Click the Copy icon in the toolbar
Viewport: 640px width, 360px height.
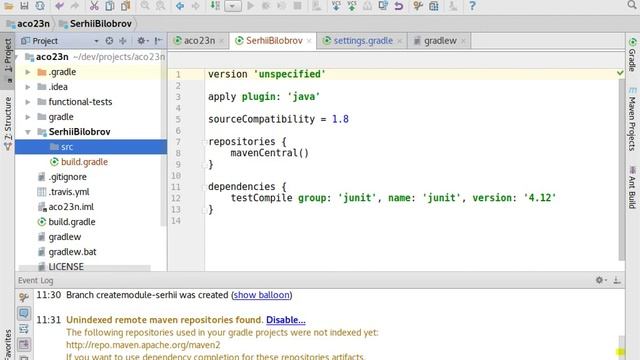pos(110,6)
